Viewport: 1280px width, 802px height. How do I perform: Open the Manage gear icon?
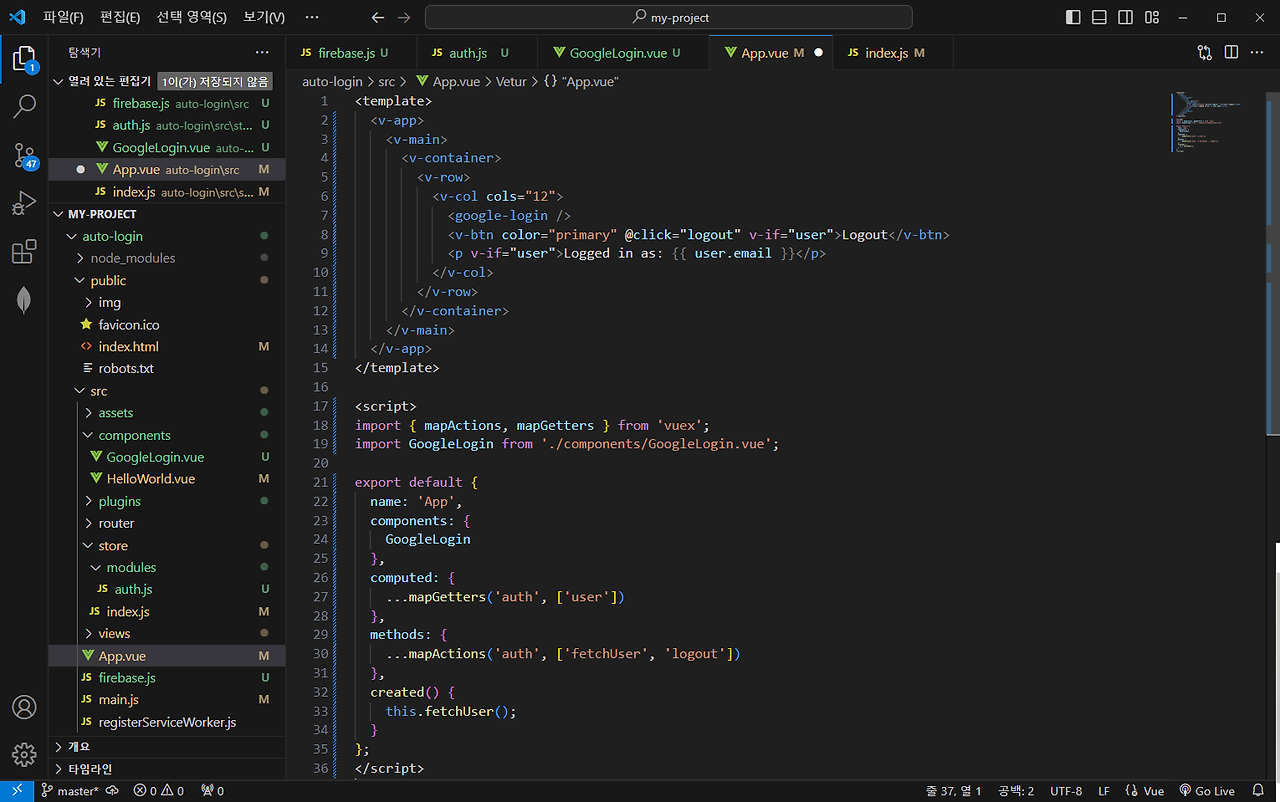click(x=24, y=755)
